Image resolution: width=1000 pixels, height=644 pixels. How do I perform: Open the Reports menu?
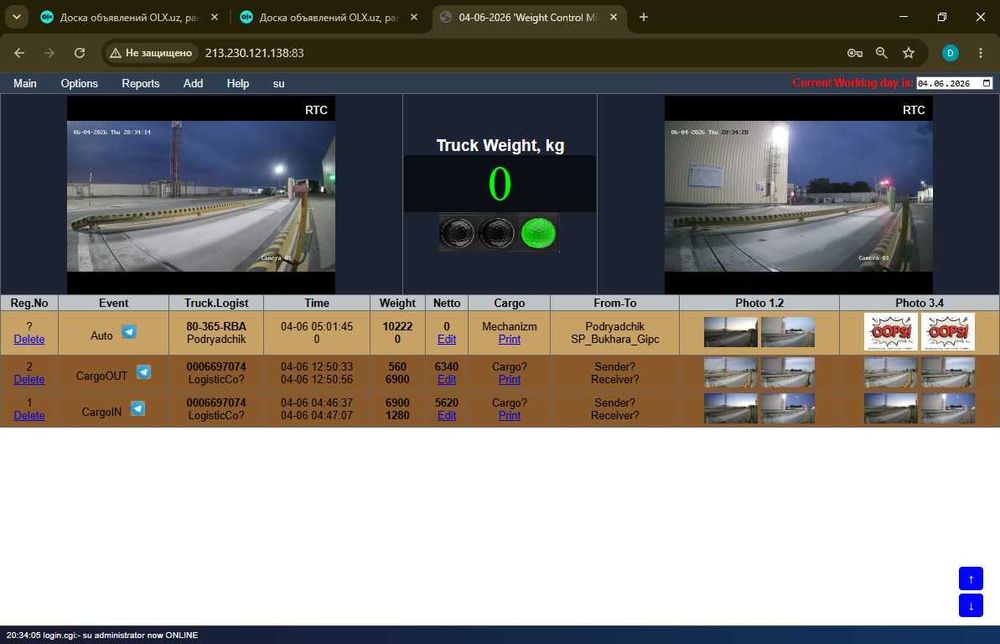[140, 84]
